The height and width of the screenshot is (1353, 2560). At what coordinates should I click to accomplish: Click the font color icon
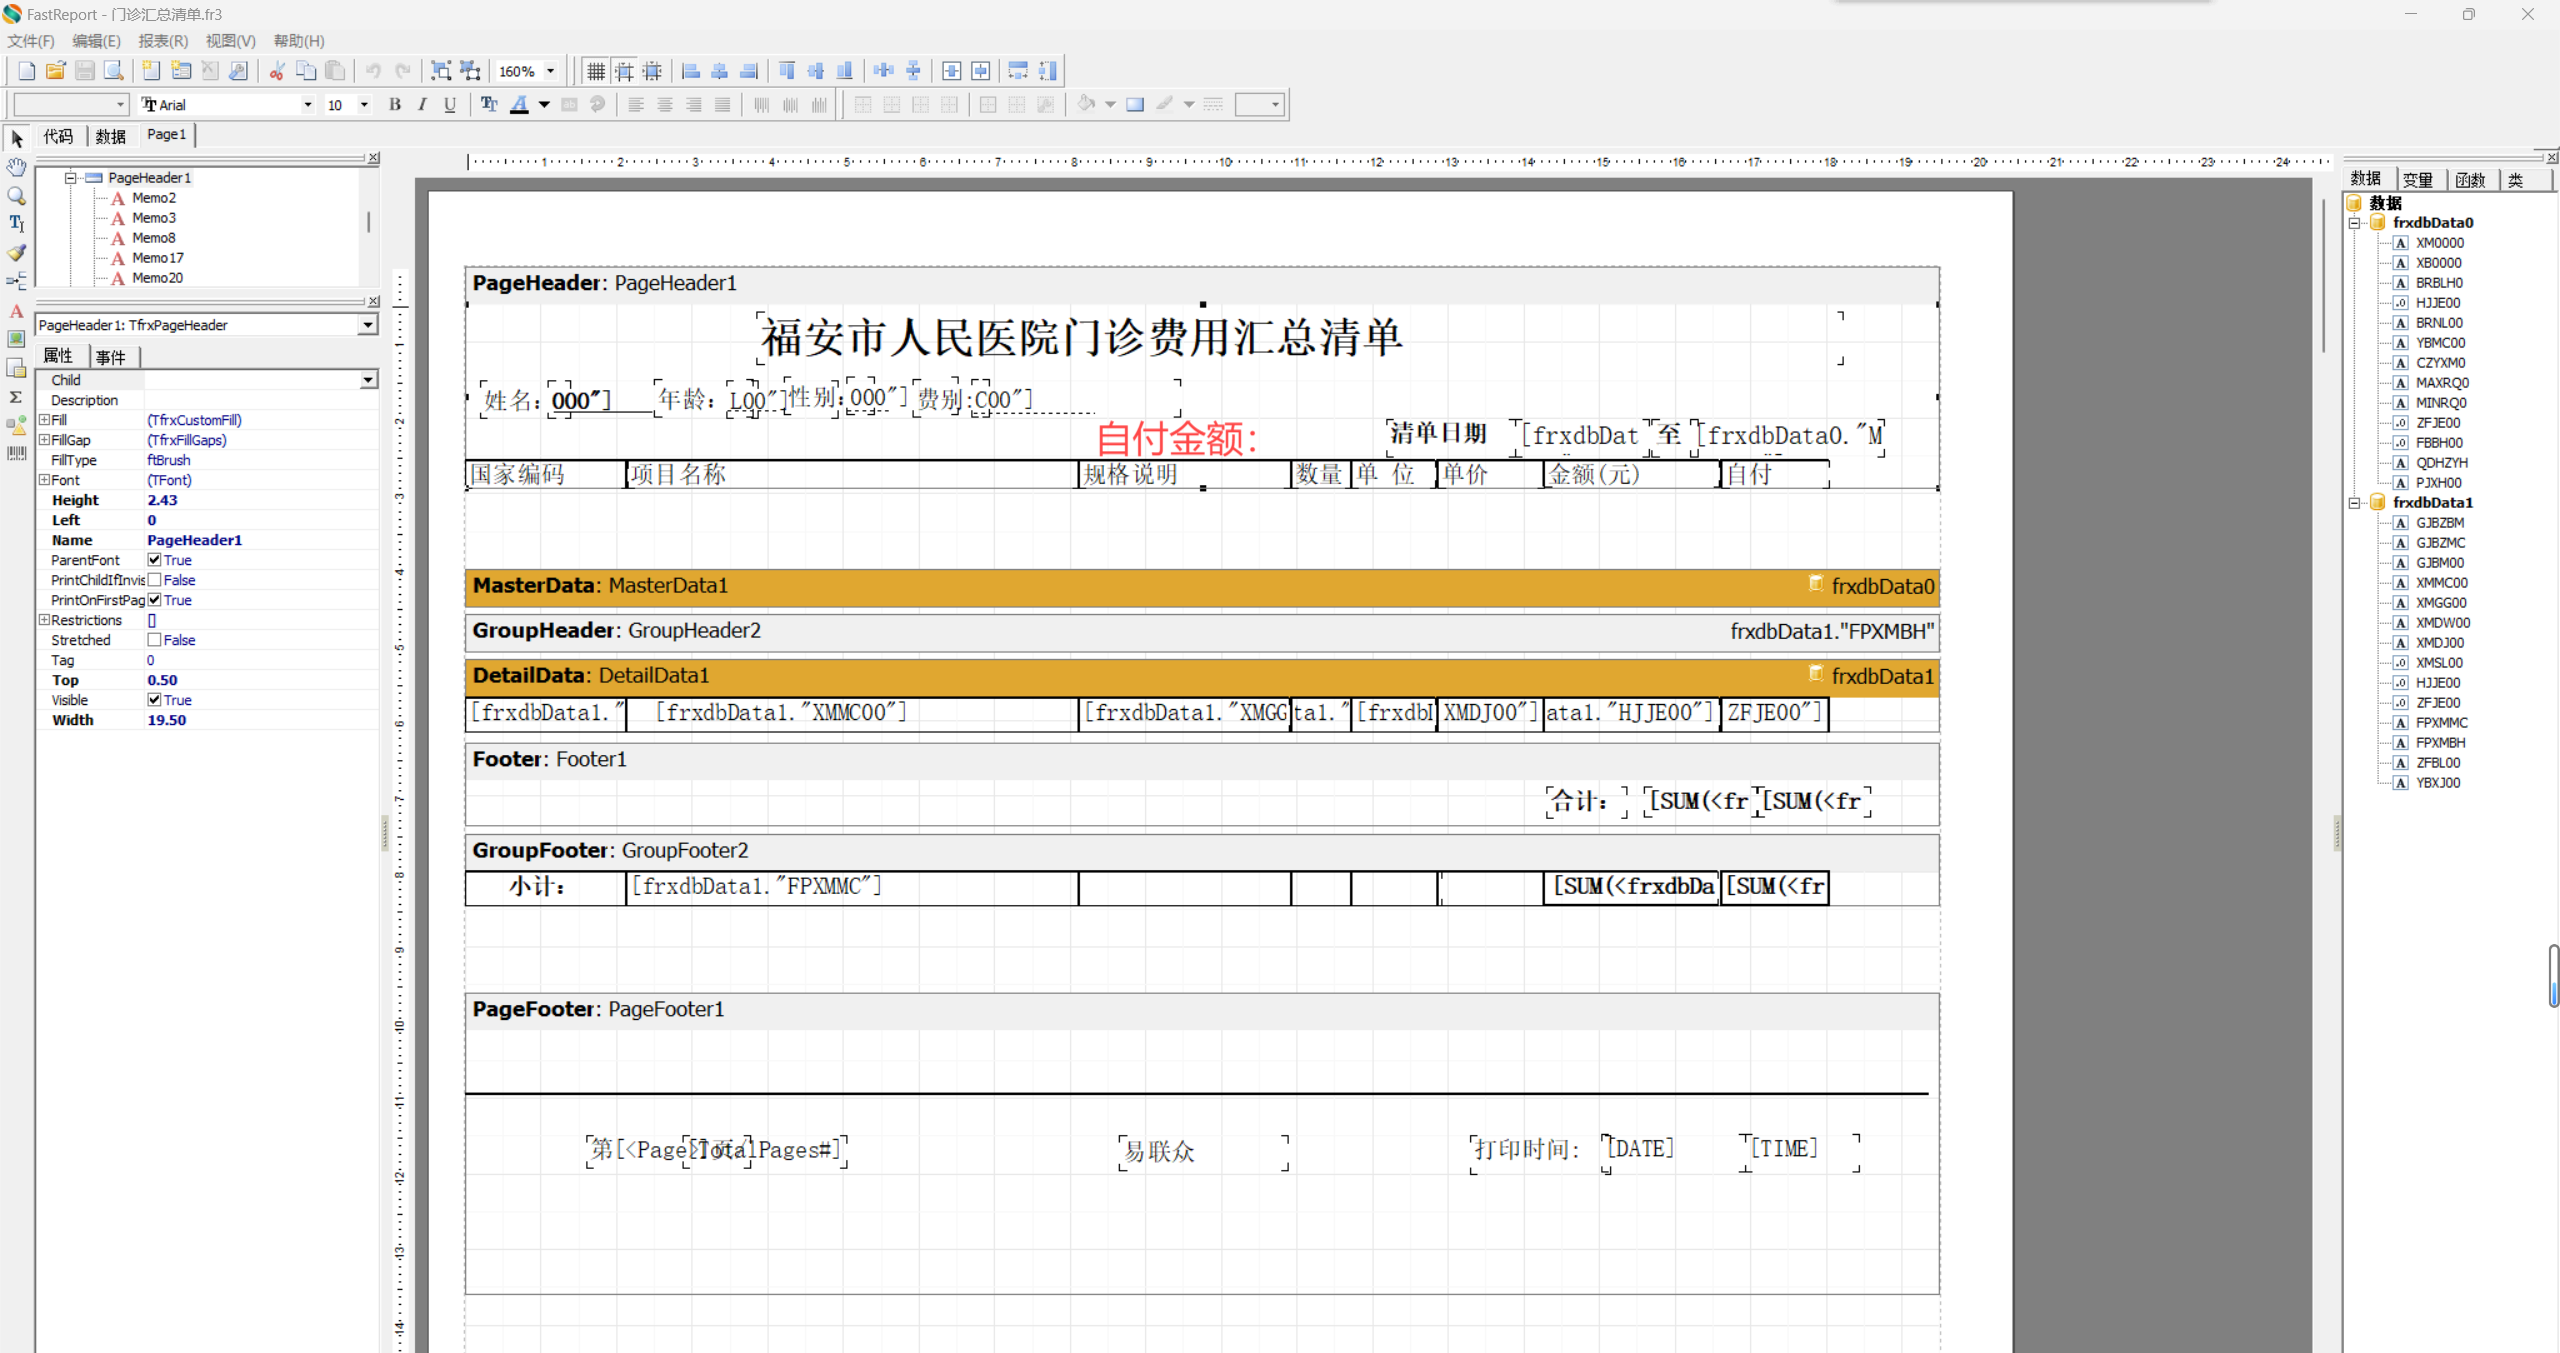(519, 104)
